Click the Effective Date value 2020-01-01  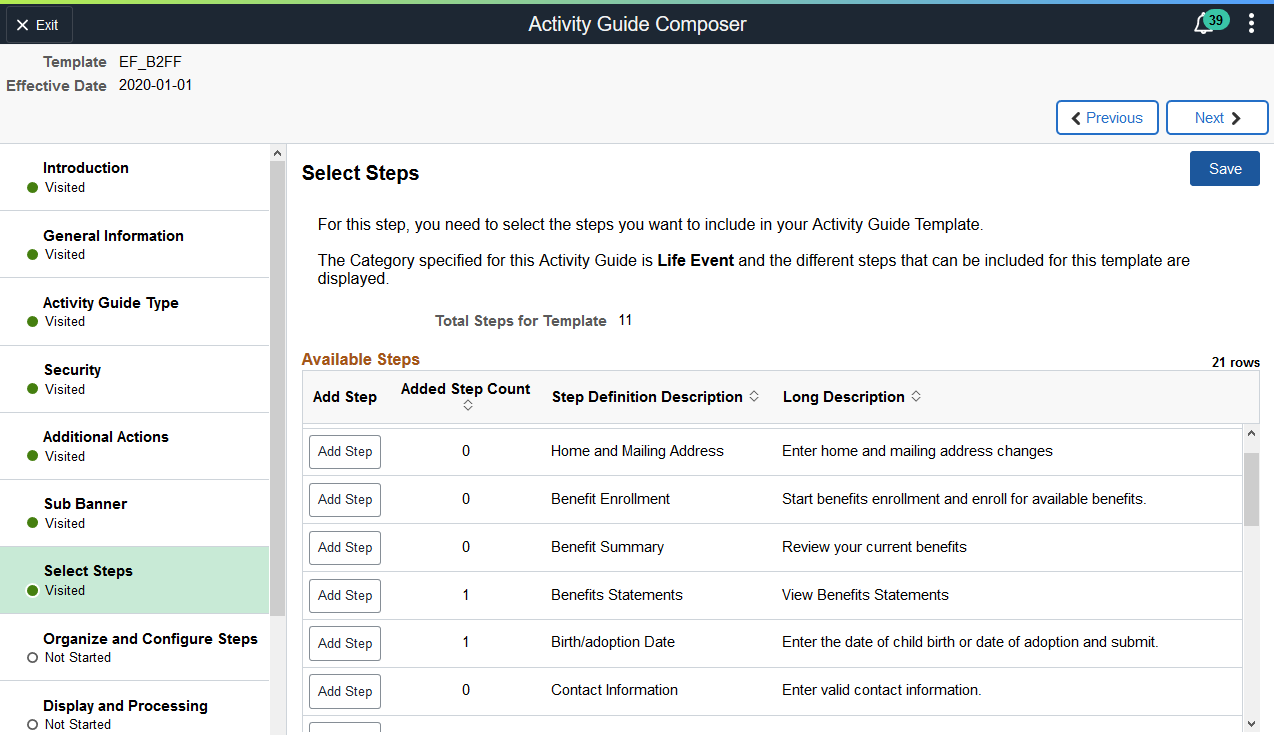pyautogui.click(x=155, y=85)
